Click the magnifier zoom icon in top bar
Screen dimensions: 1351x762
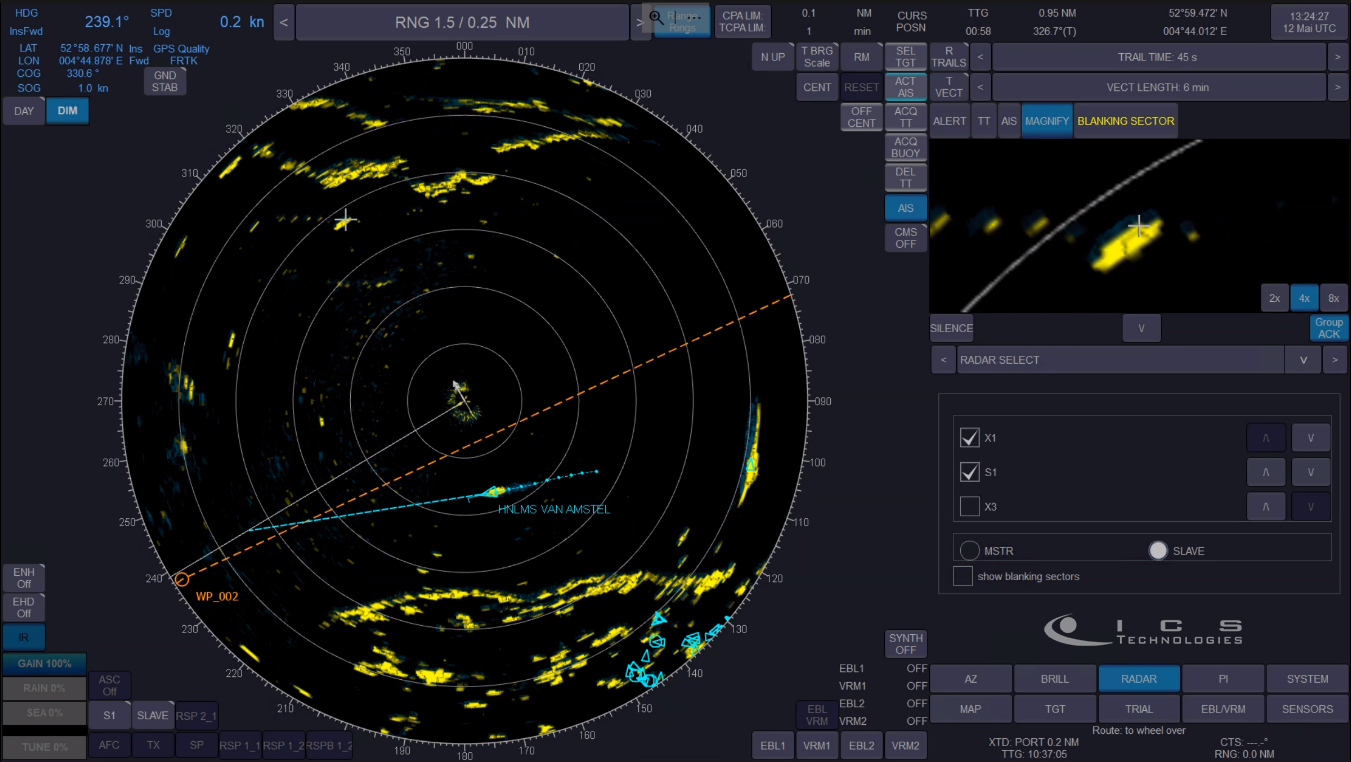(x=658, y=16)
